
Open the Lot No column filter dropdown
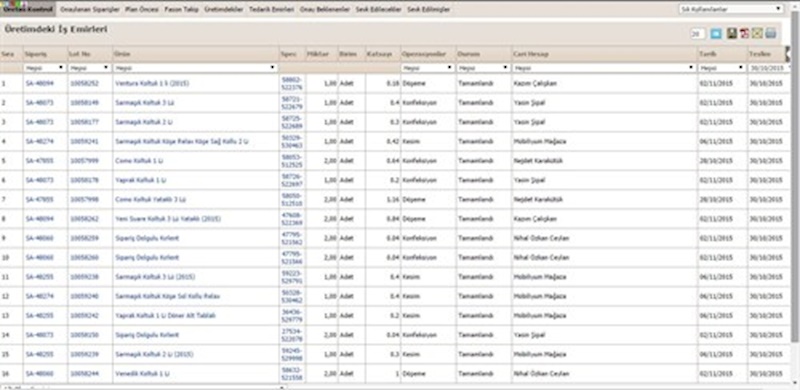tap(90, 68)
